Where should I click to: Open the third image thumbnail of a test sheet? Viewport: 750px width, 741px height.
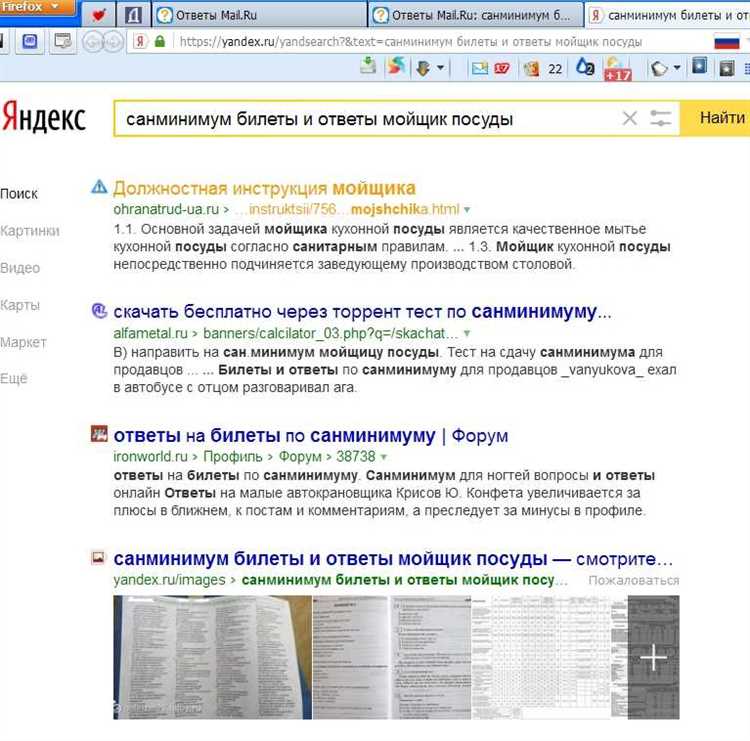(430, 657)
